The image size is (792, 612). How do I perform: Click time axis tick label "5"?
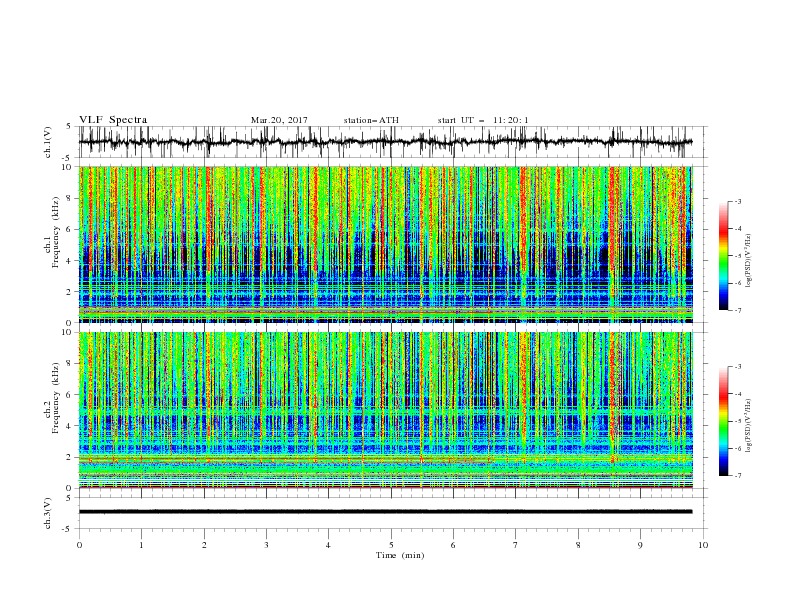[x=391, y=545]
